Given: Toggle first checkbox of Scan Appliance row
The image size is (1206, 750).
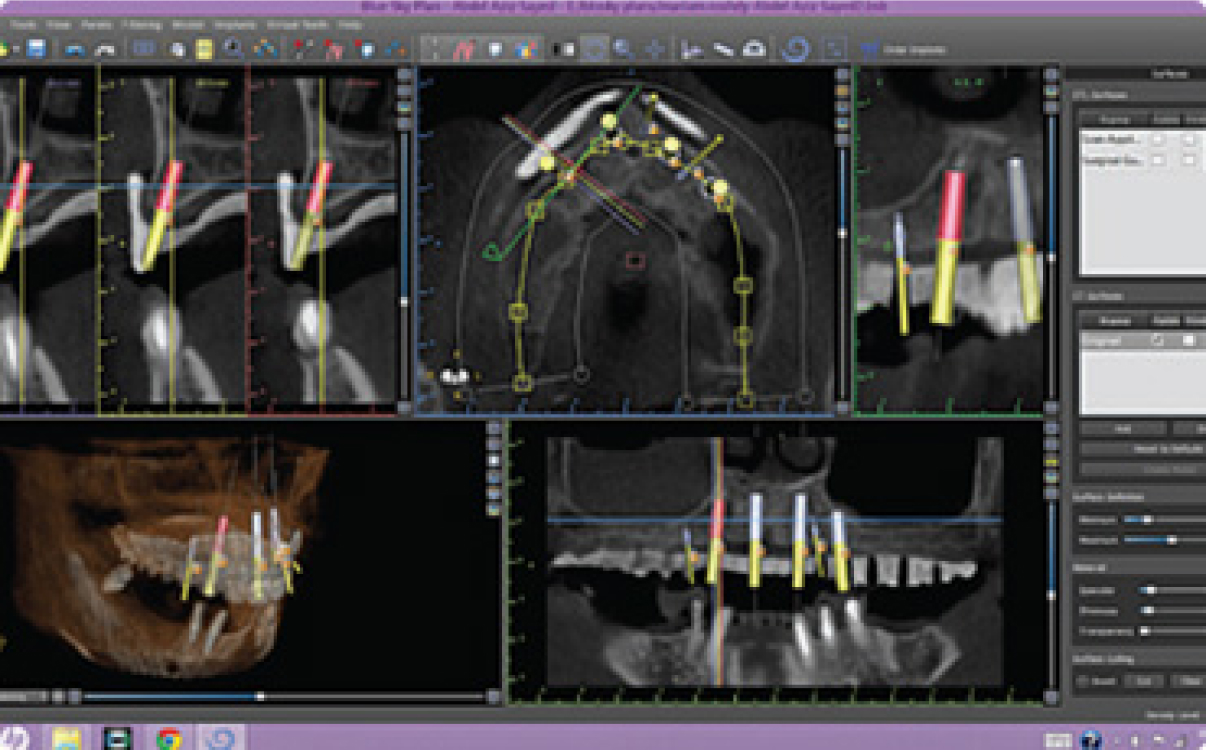Looking at the screenshot, I should pyautogui.click(x=1157, y=139).
